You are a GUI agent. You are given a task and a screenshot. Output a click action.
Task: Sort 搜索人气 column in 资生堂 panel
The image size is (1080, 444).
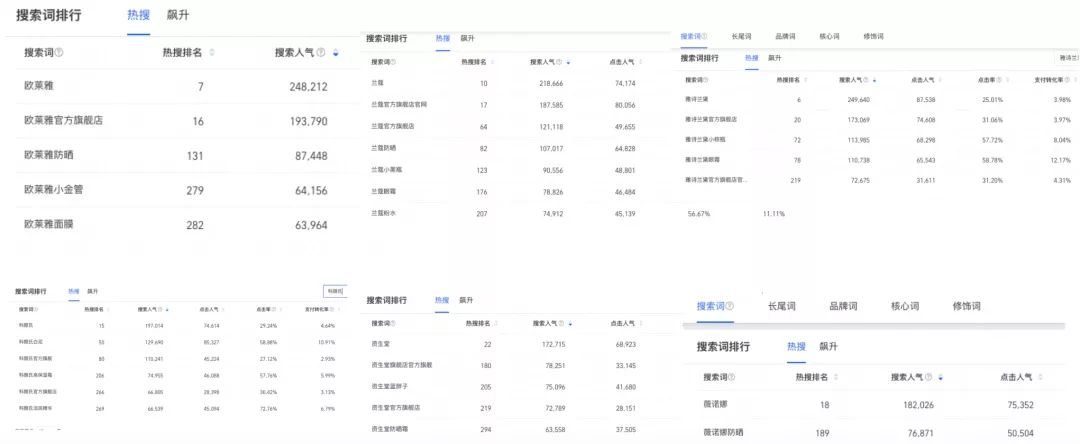[570, 323]
